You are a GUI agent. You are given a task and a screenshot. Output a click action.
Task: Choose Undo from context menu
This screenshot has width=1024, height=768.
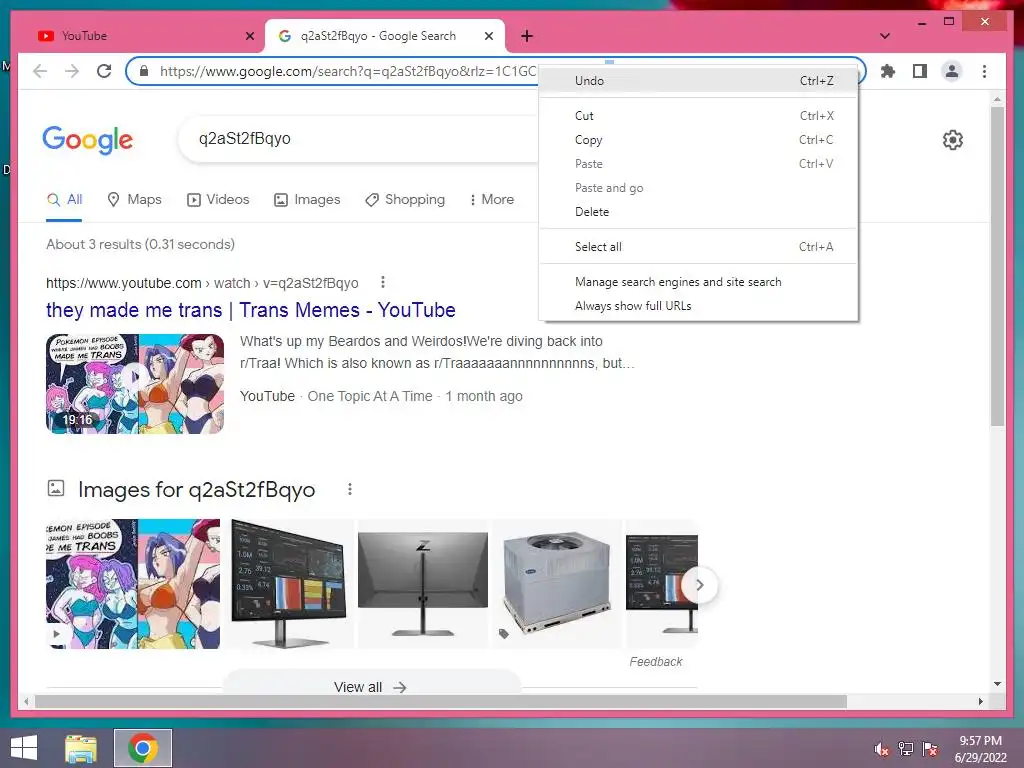click(x=698, y=80)
